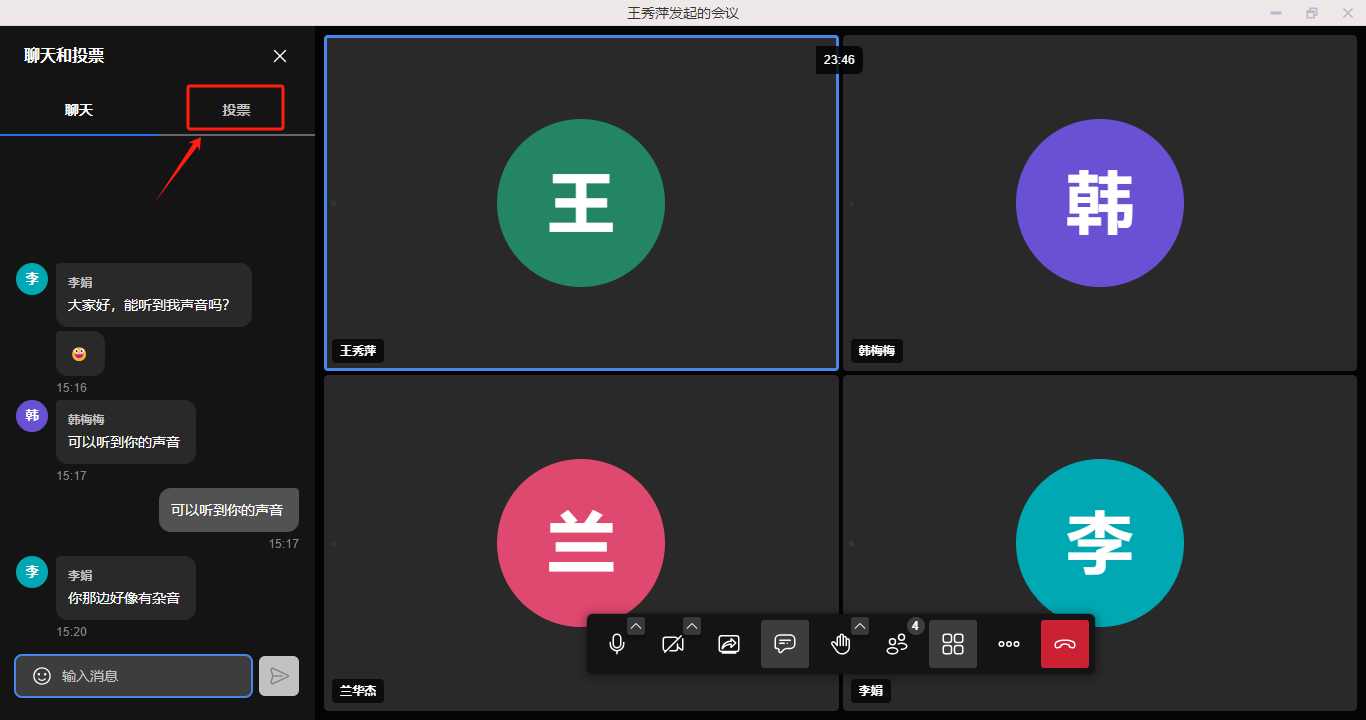Expand camera options arrow
This screenshot has height=720, width=1366.
pos(692,626)
